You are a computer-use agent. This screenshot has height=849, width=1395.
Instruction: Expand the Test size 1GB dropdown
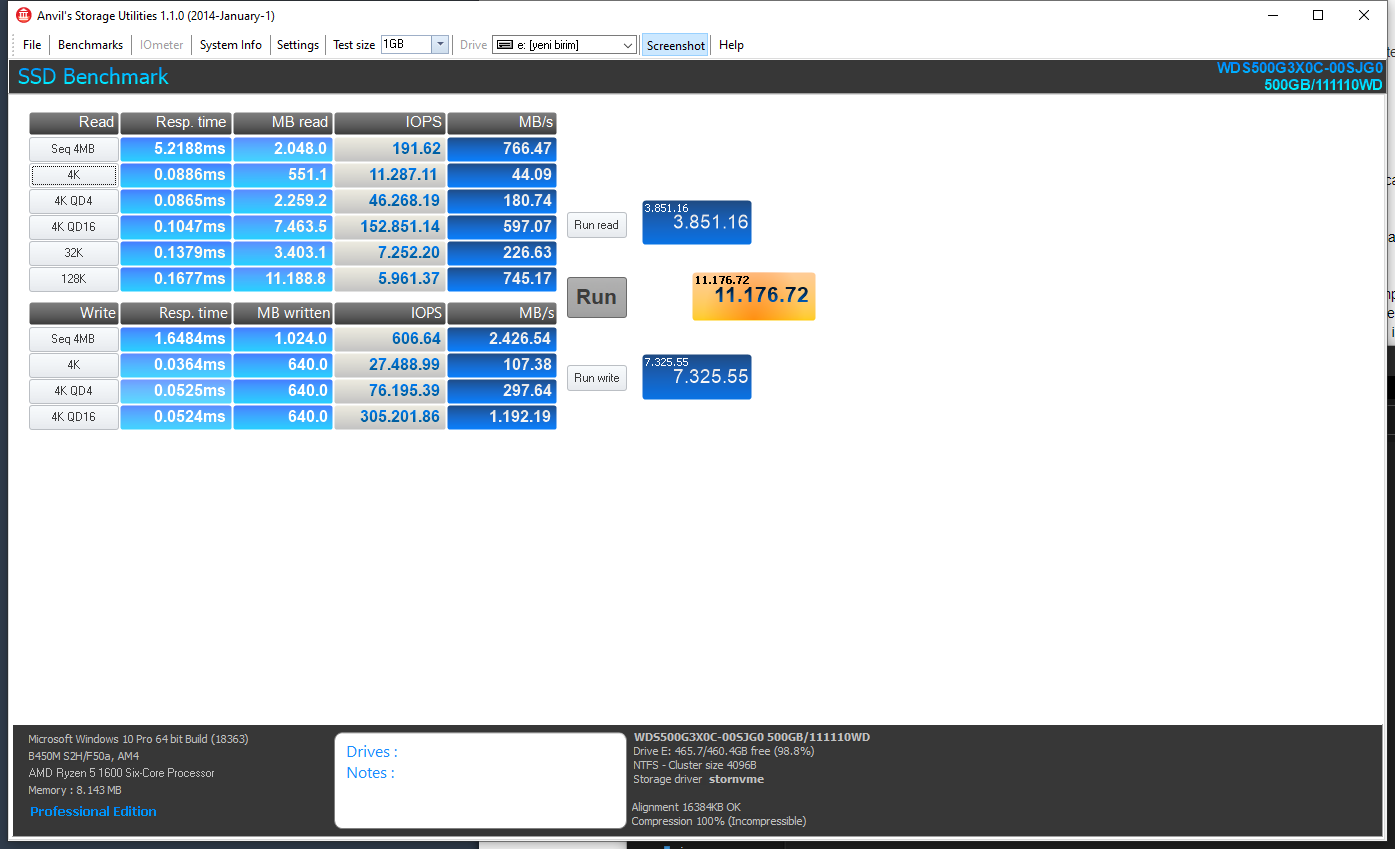click(440, 44)
